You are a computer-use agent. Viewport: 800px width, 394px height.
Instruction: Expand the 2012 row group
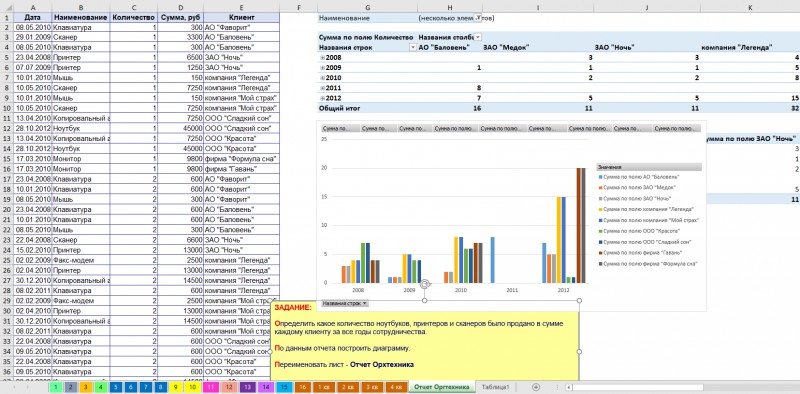point(322,98)
